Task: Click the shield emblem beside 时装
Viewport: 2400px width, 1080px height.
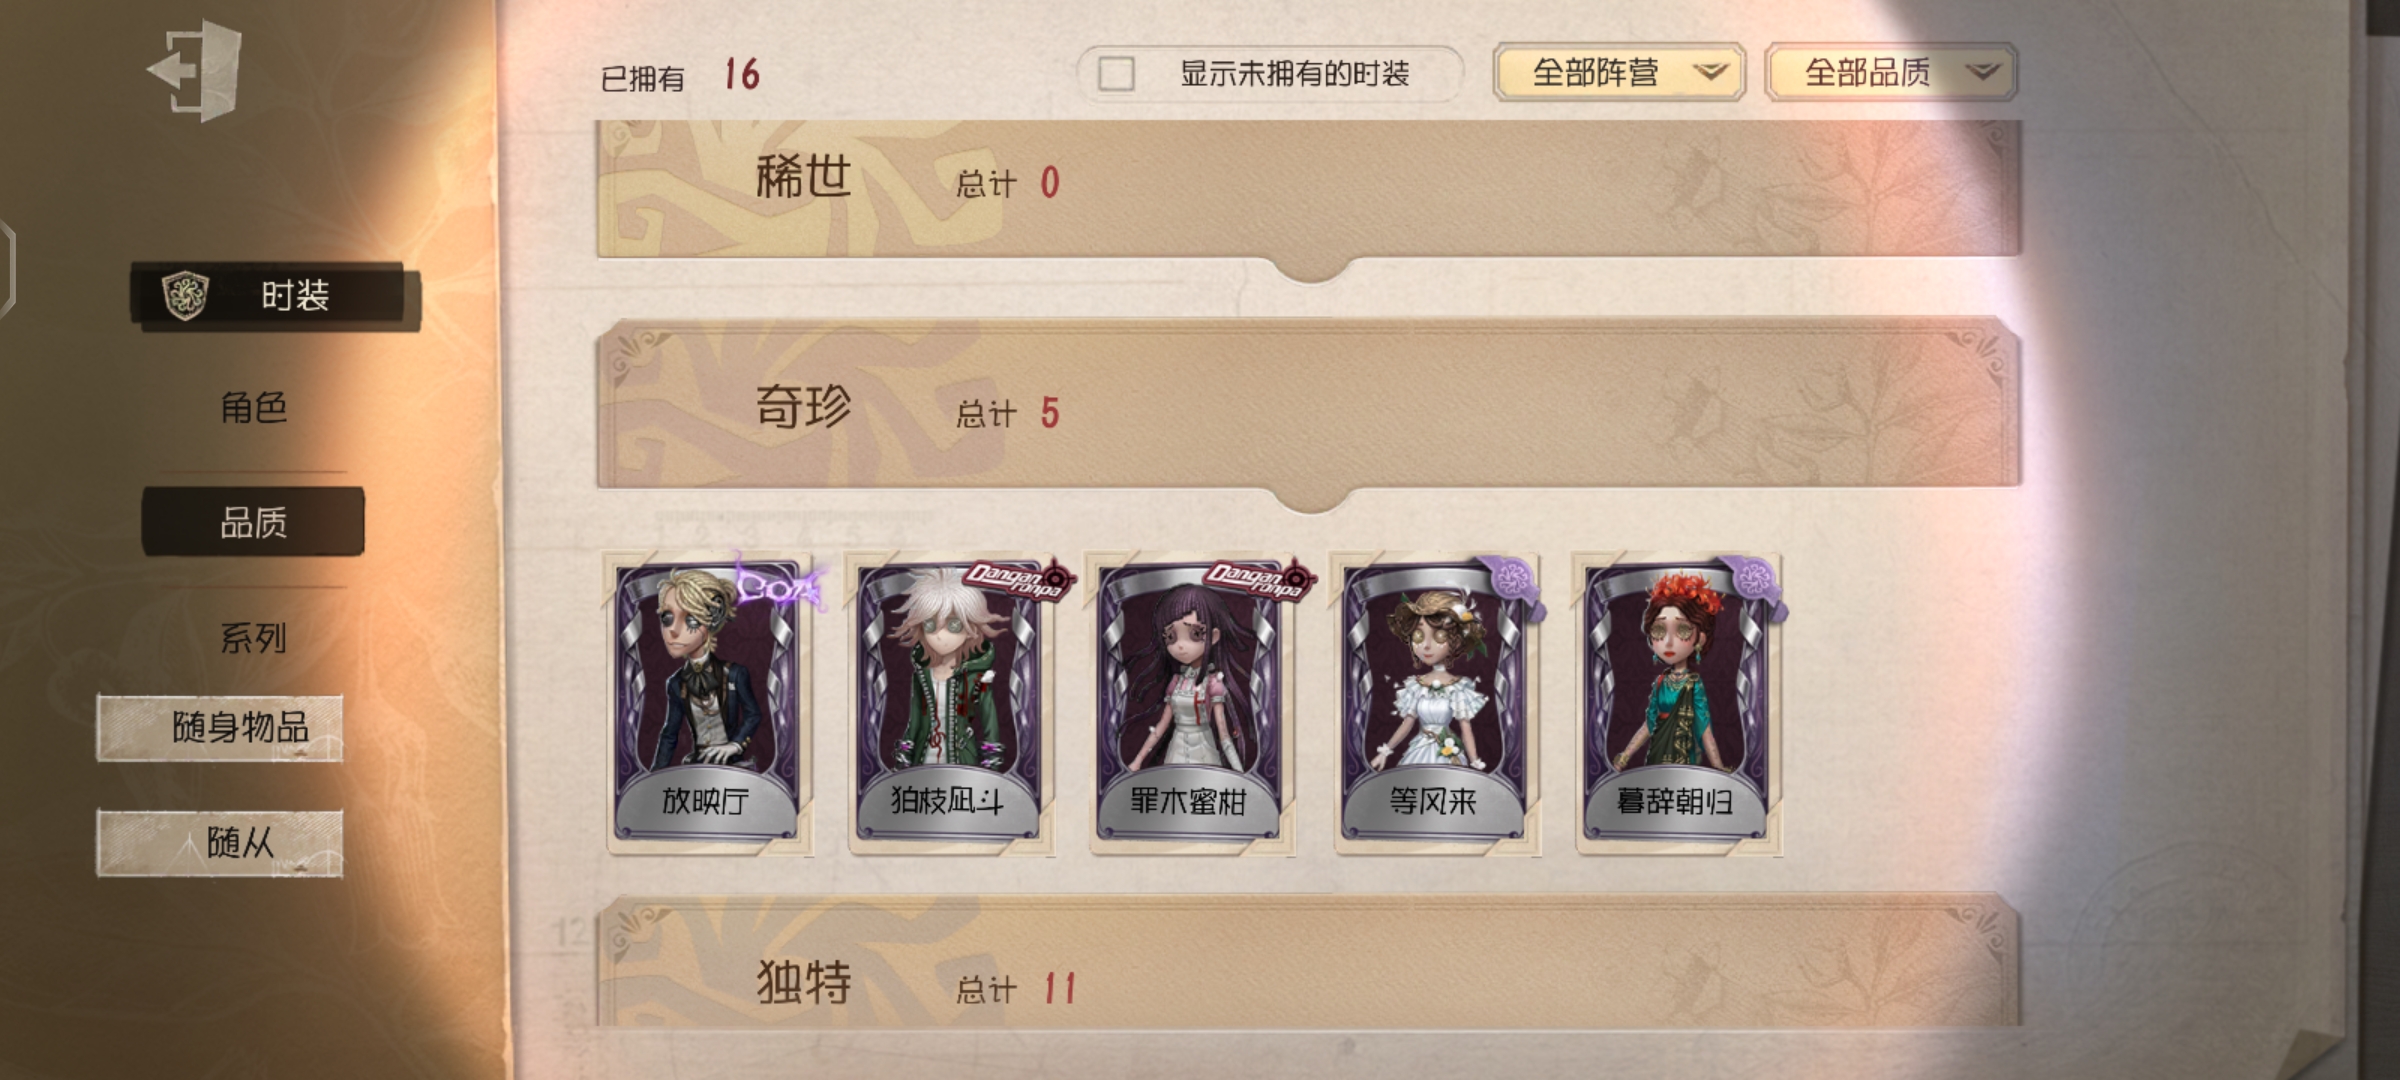Action: [x=185, y=296]
